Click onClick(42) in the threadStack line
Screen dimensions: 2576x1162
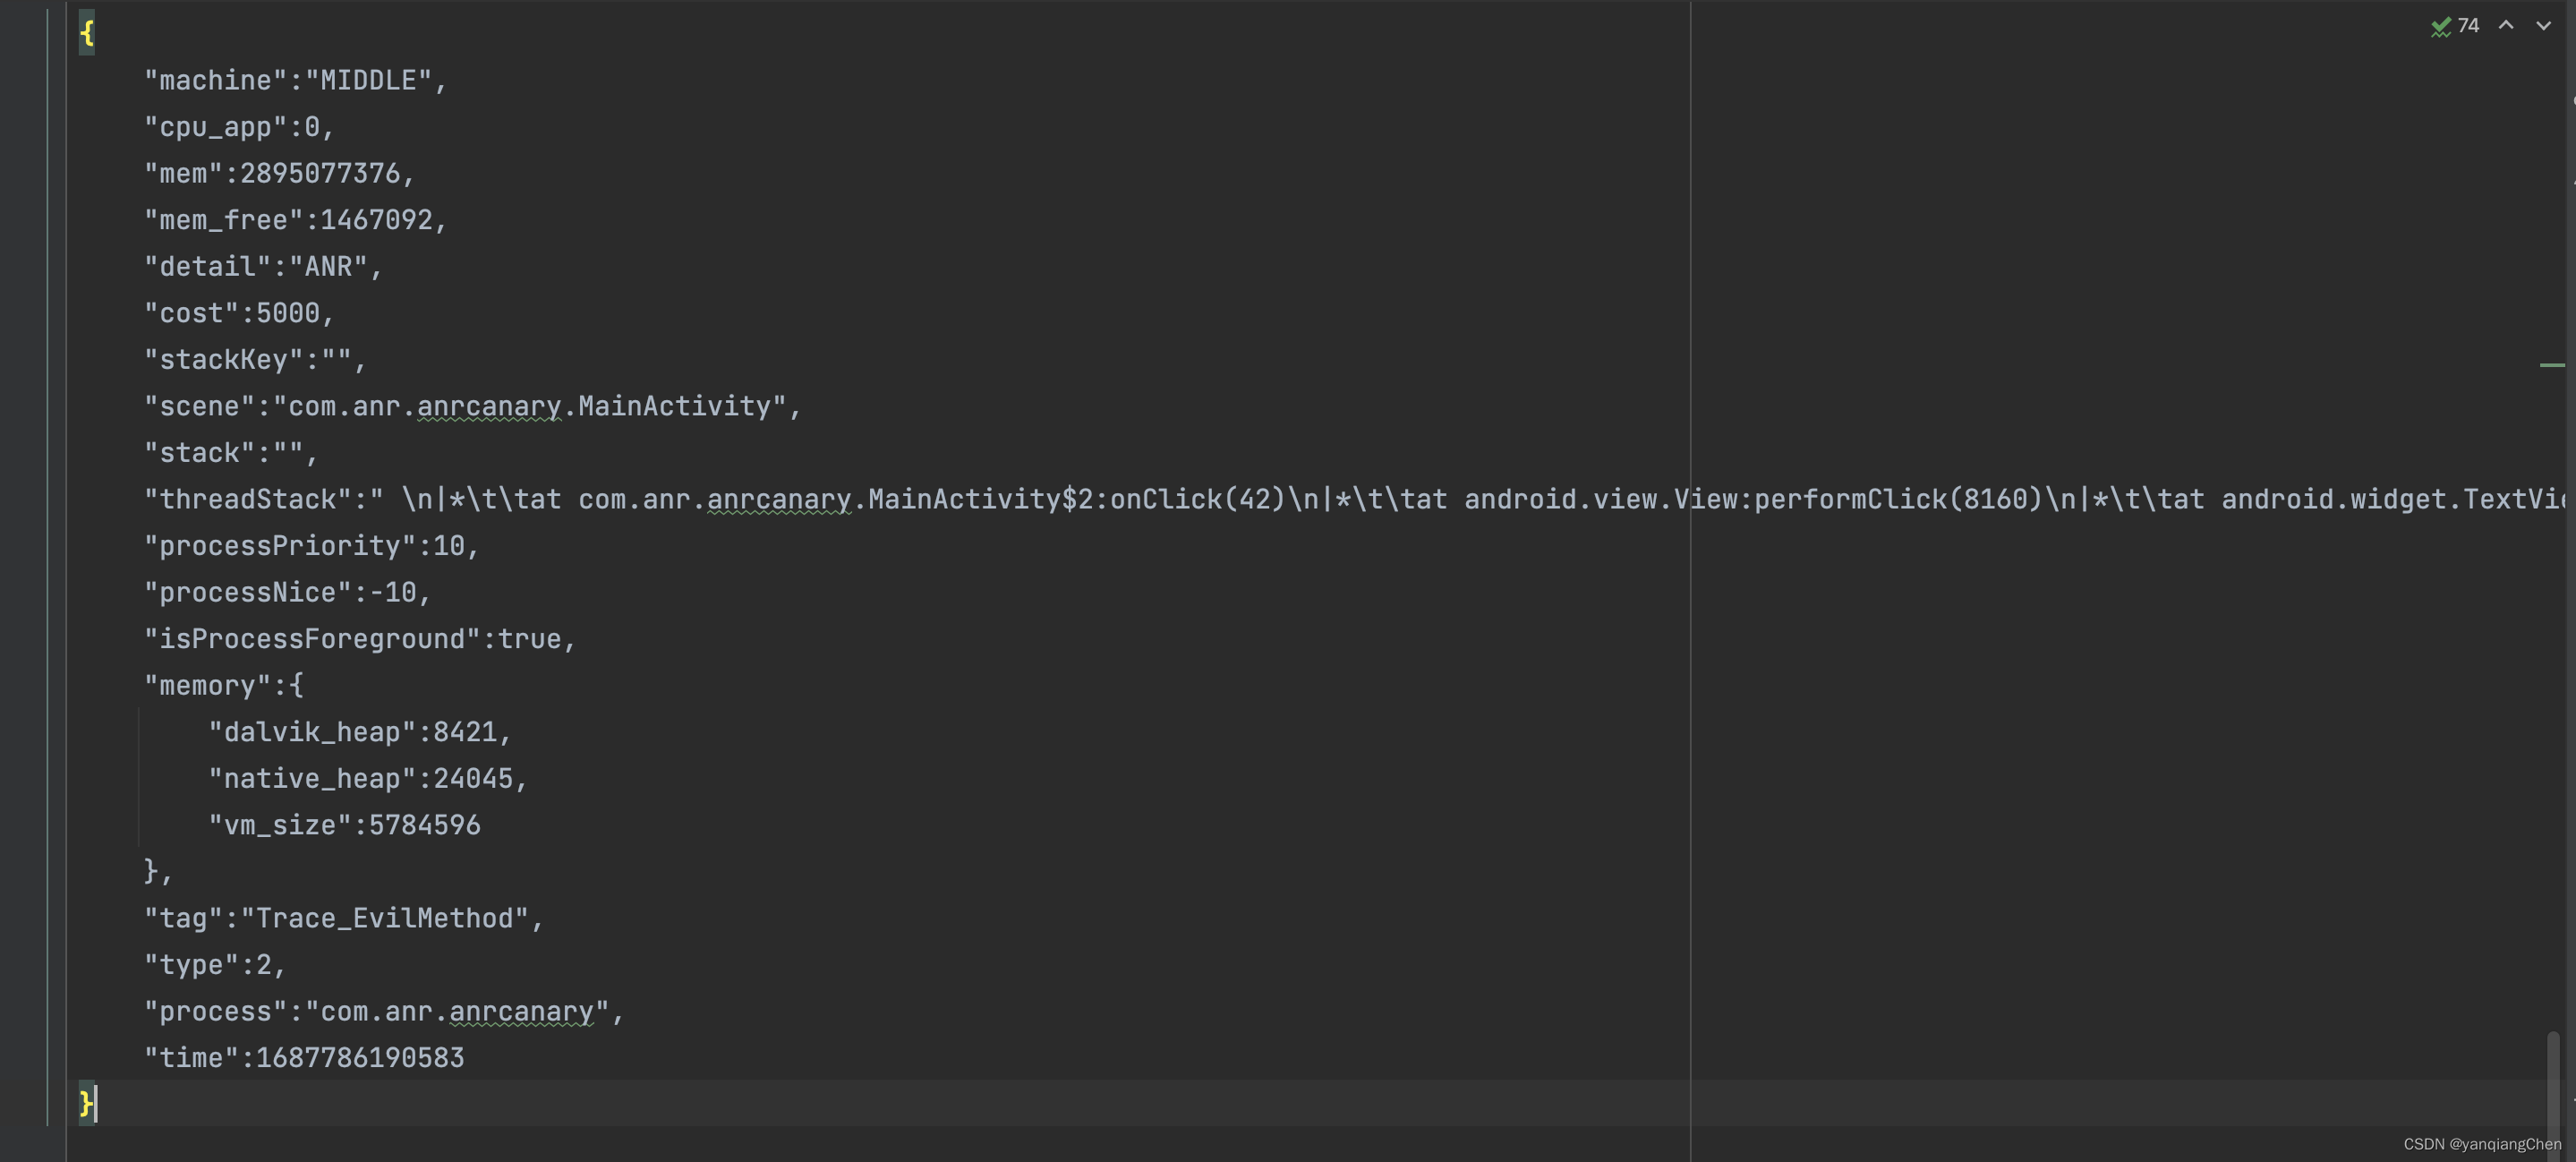click(x=1198, y=499)
